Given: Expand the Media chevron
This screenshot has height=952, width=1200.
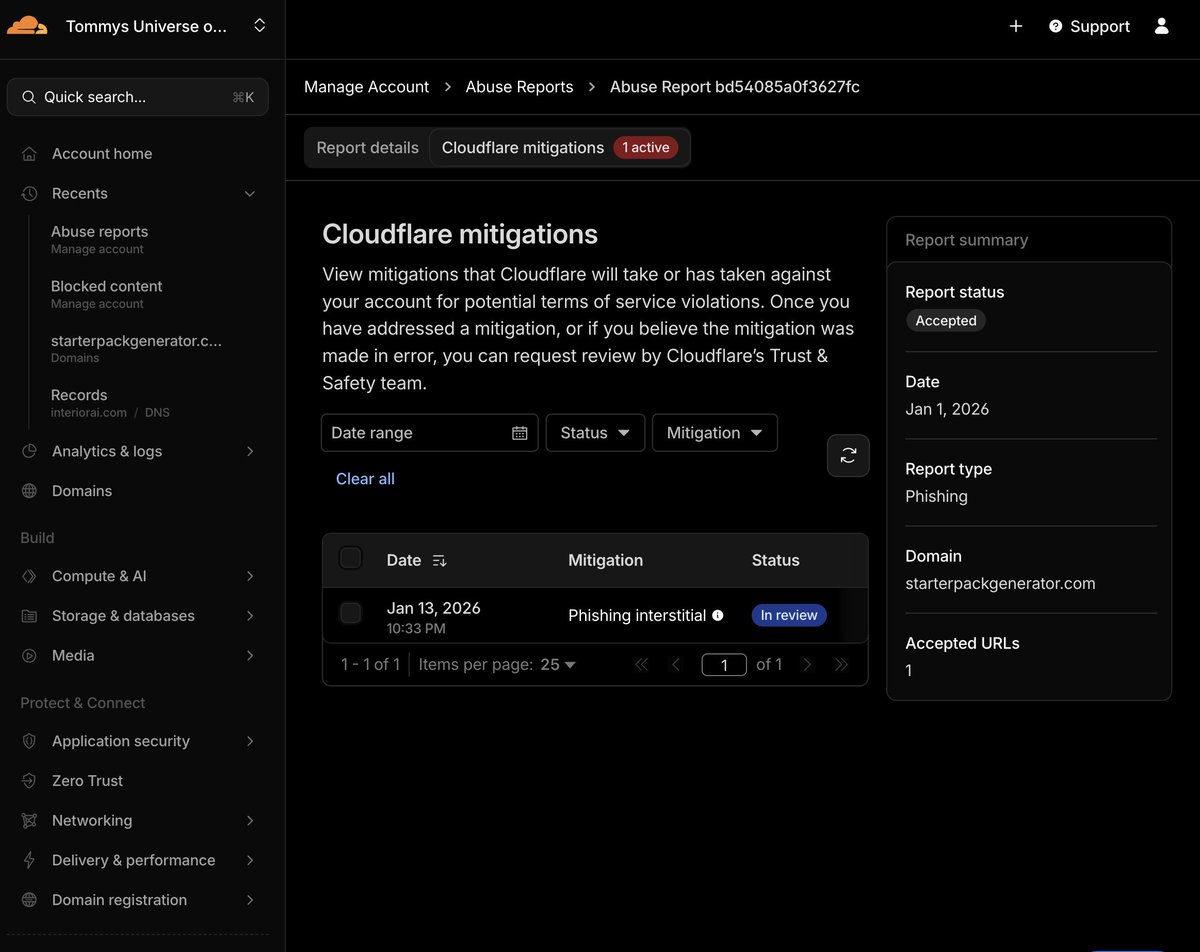Looking at the screenshot, I should (x=250, y=656).
